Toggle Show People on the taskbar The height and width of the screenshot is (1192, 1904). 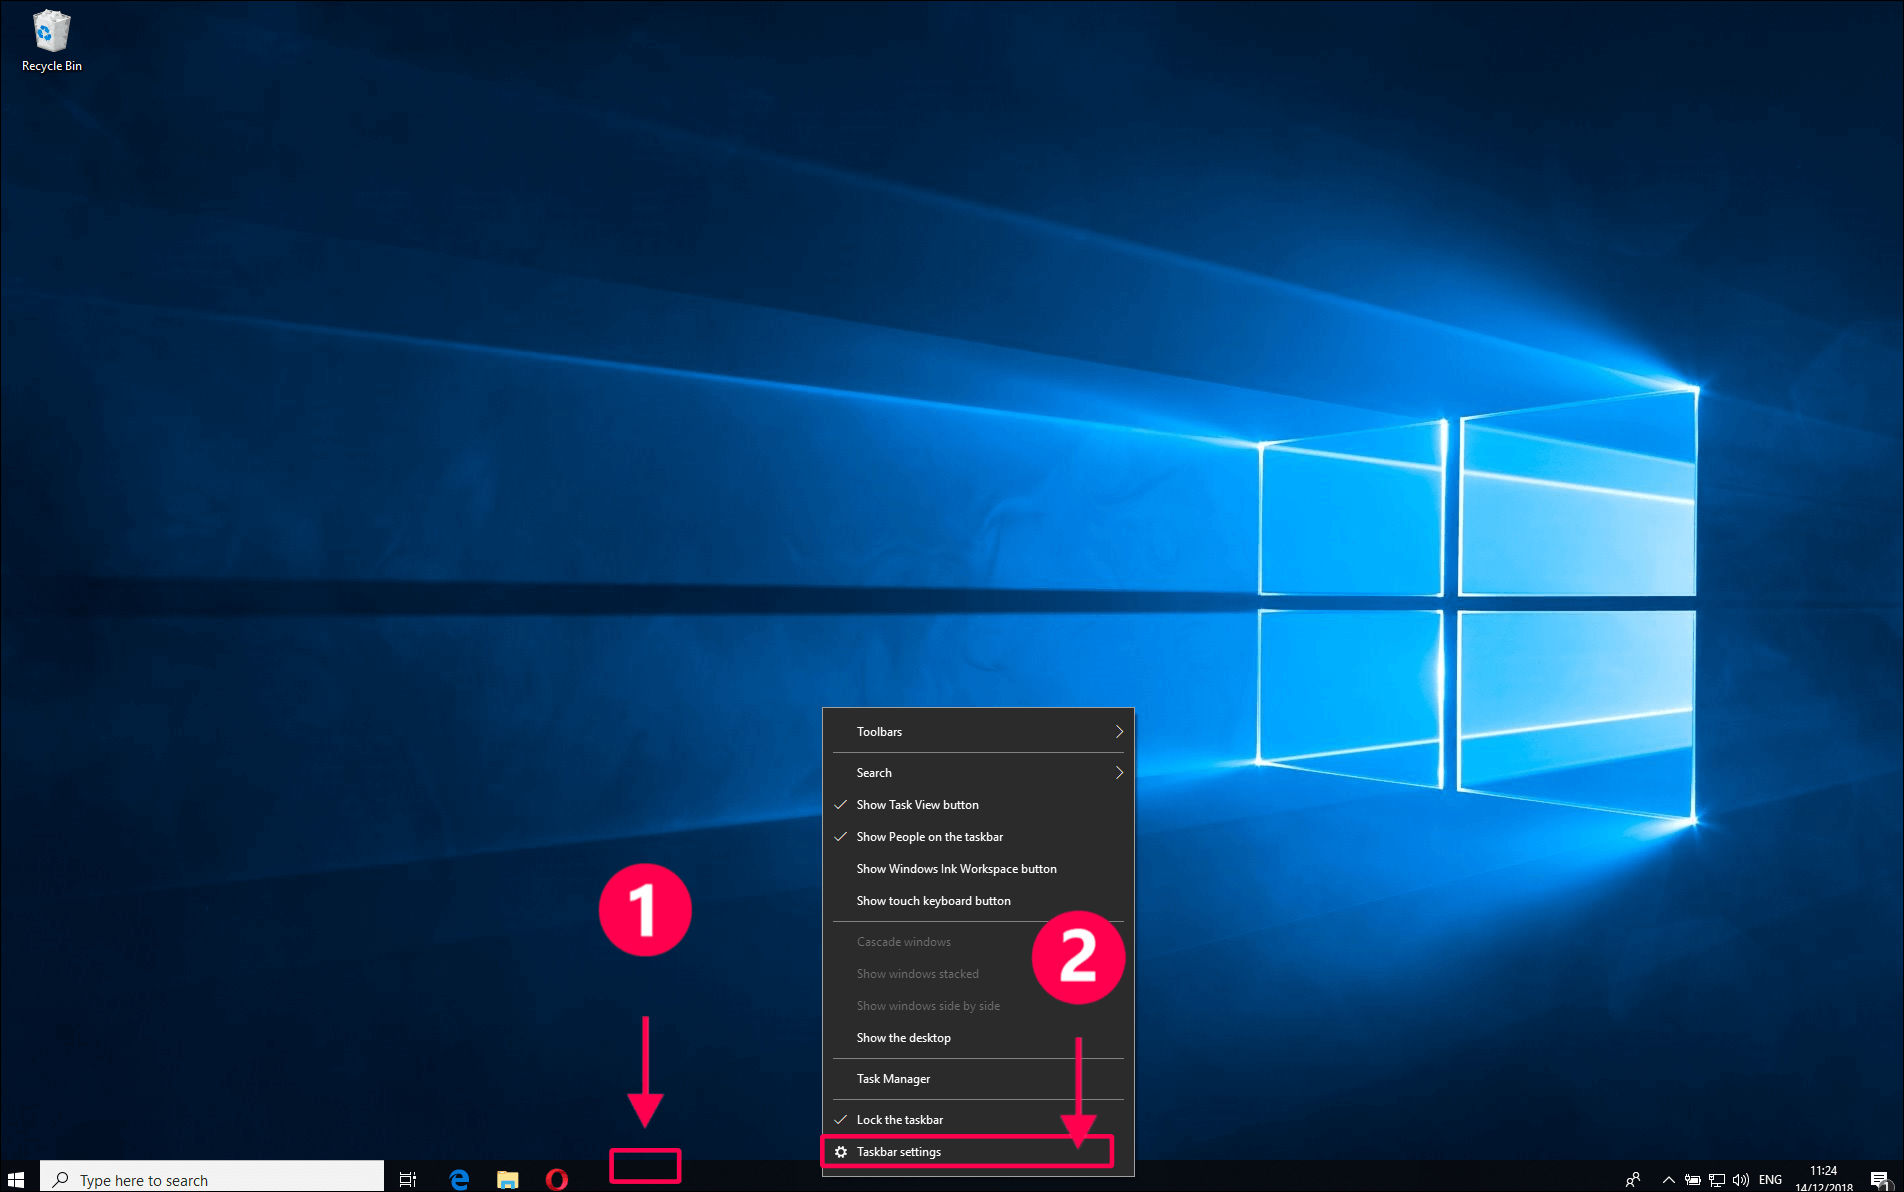pos(978,837)
